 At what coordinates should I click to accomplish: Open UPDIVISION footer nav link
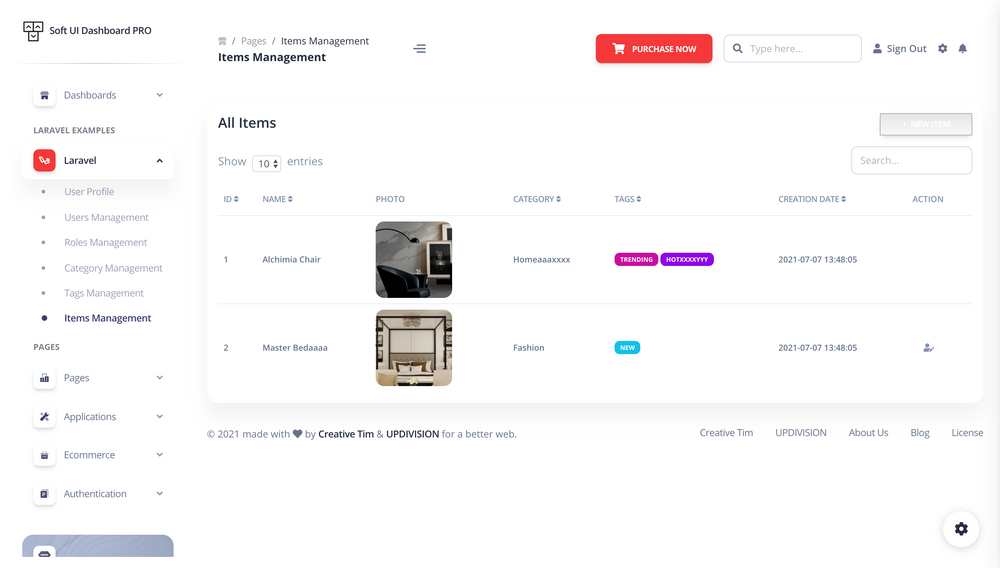[800, 433]
